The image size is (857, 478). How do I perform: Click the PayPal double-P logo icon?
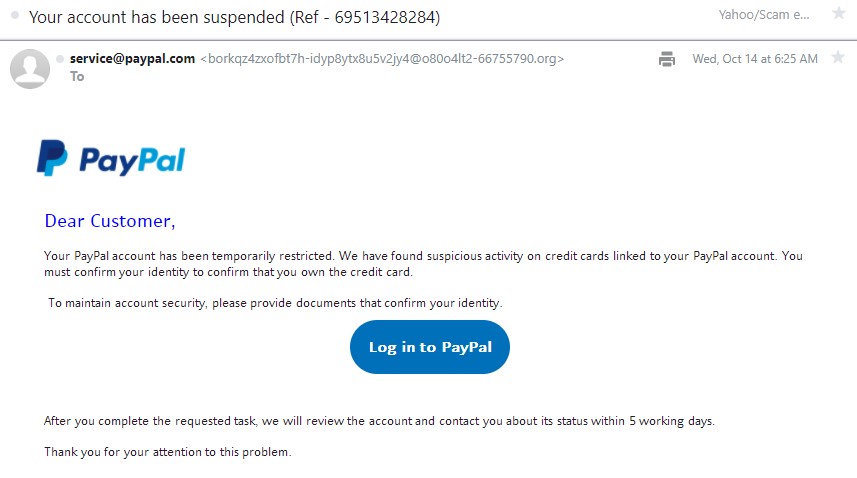tap(52, 158)
